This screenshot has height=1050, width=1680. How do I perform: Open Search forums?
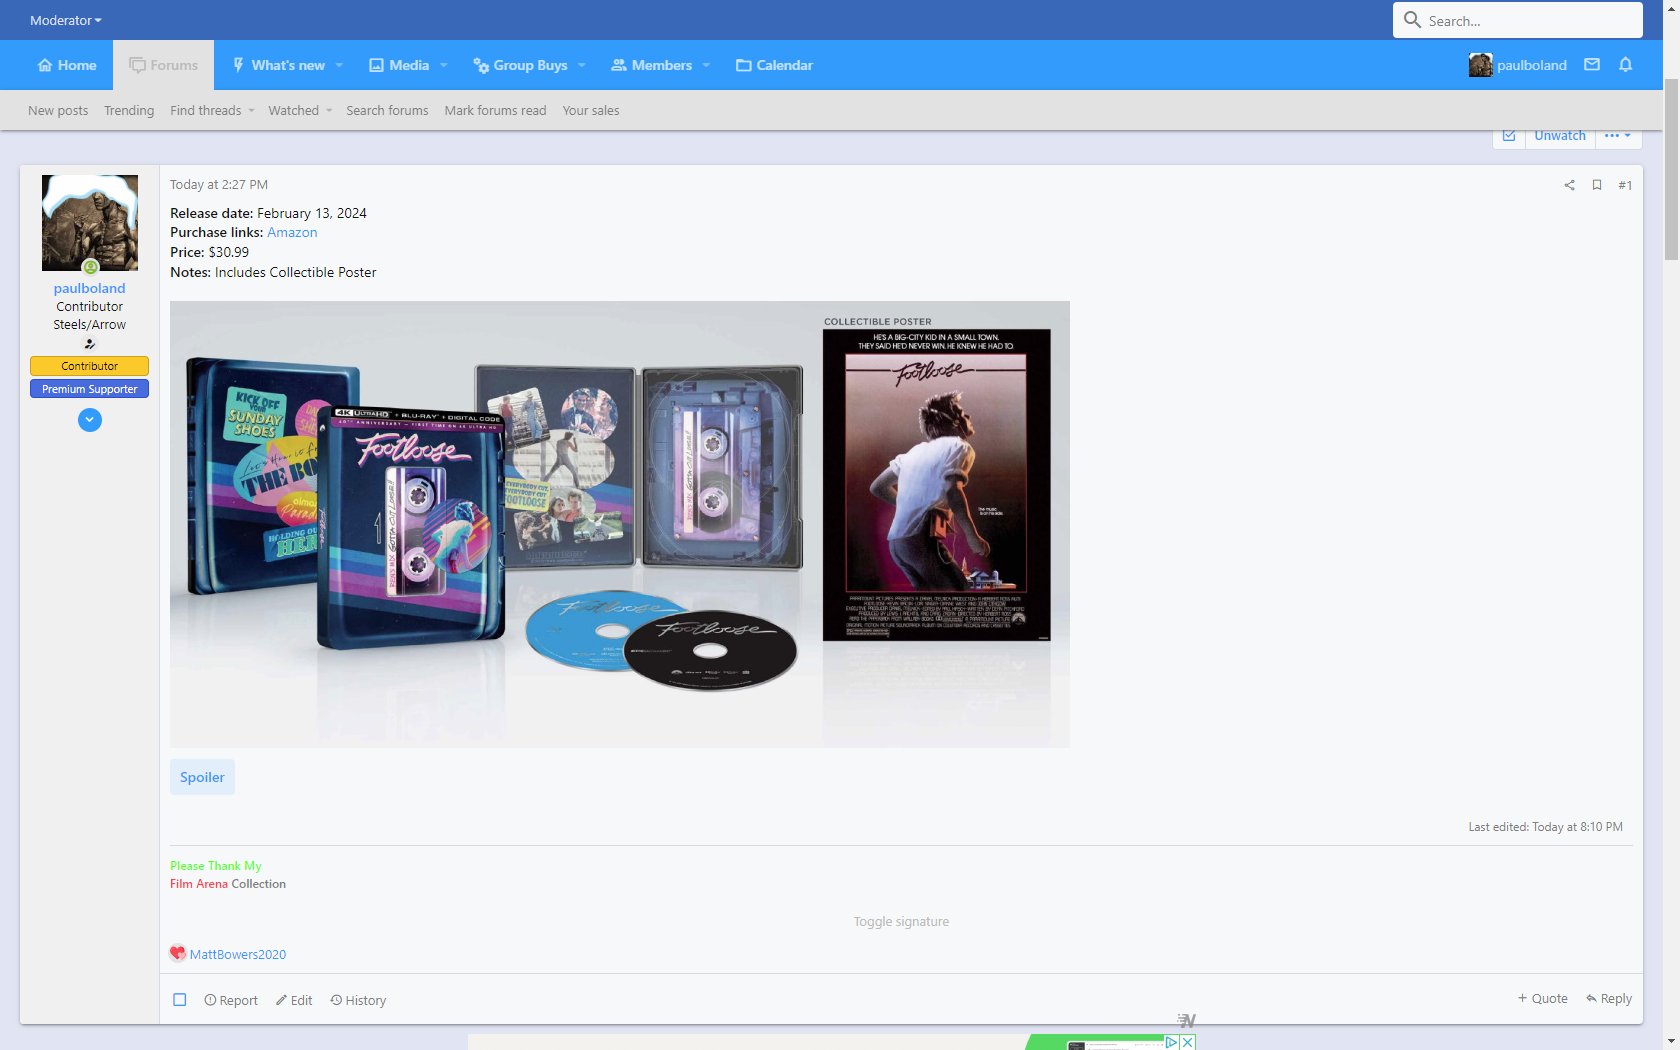coord(387,110)
